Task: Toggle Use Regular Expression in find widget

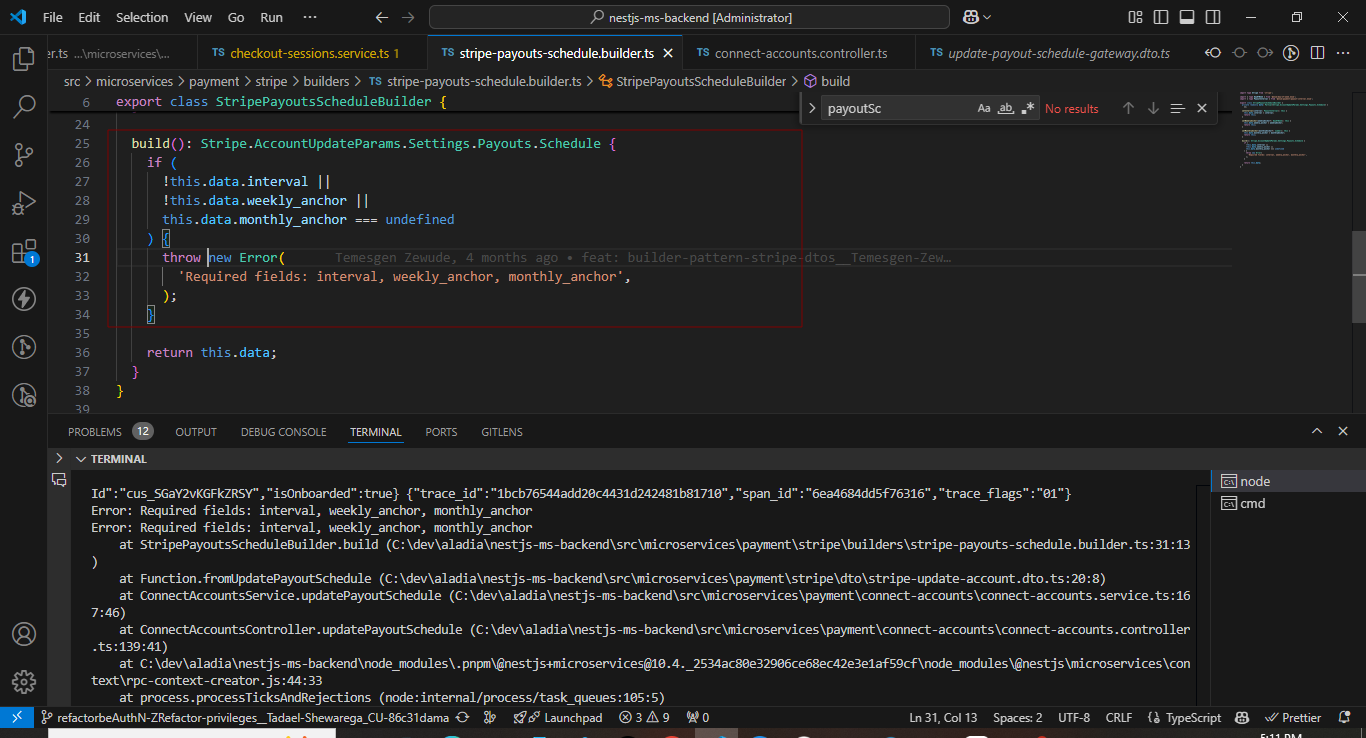Action: (x=1028, y=108)
